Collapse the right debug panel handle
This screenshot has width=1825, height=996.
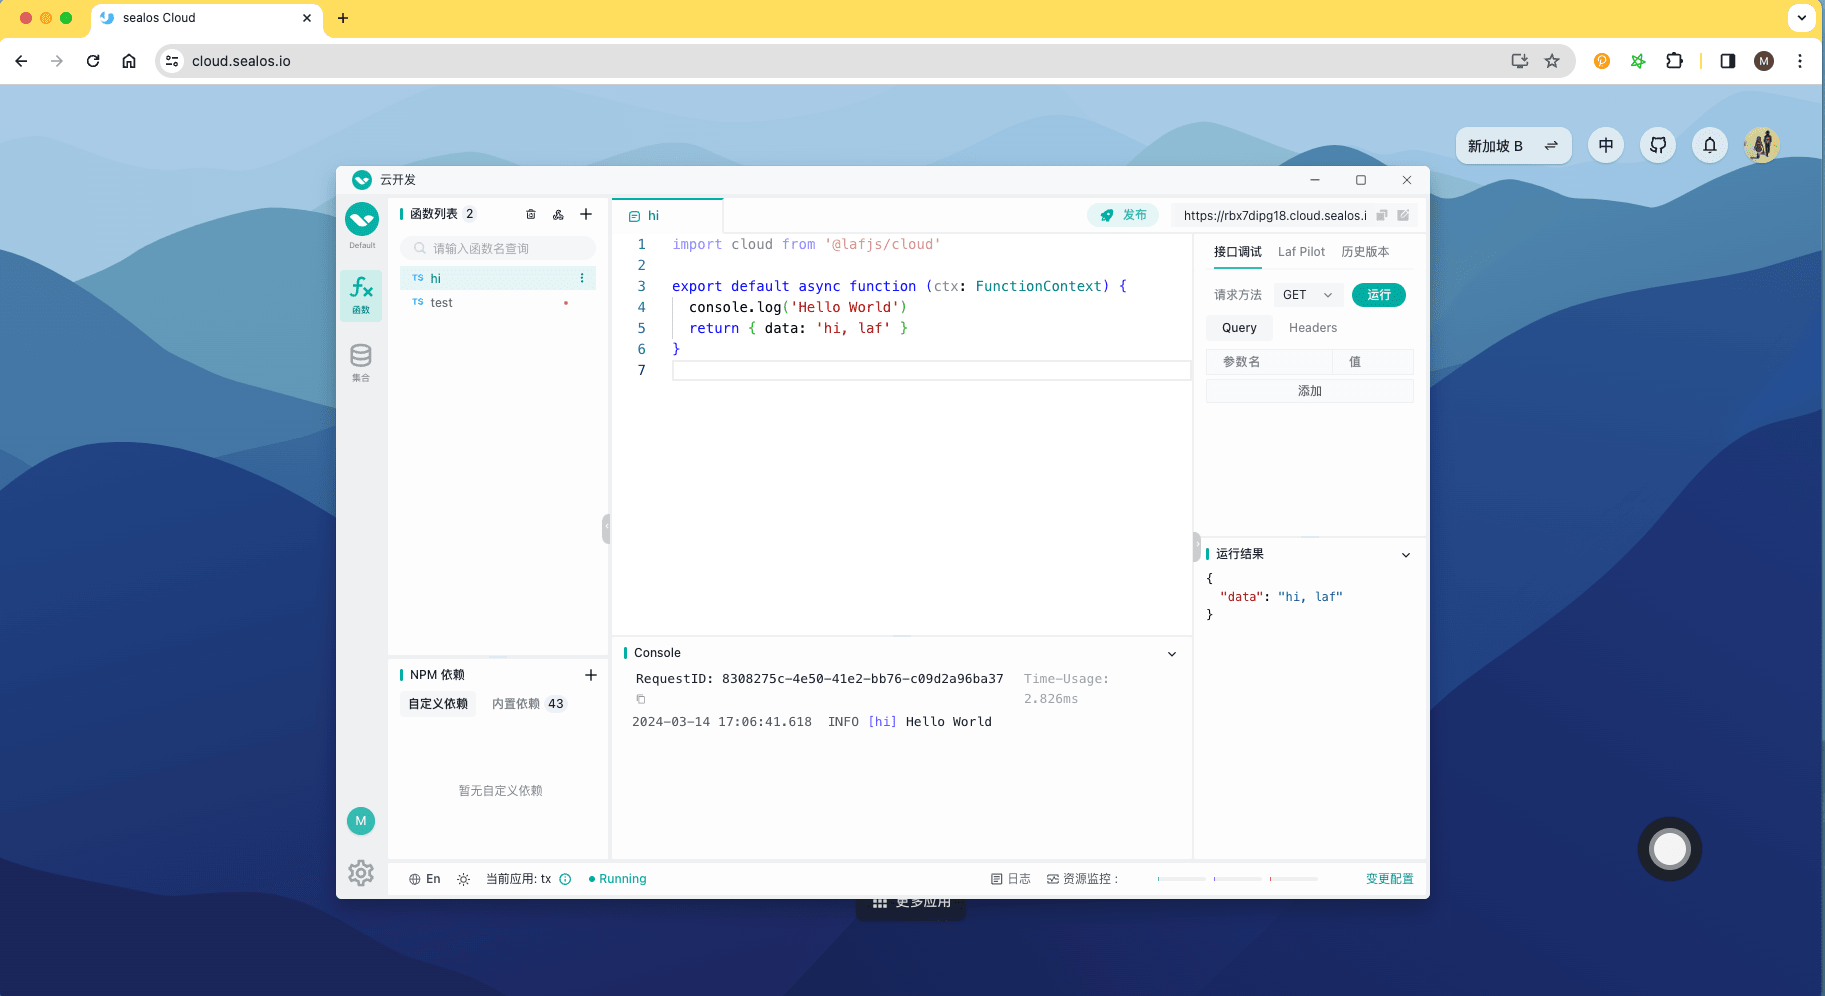pyautogui.click(x=1197, y=546)
